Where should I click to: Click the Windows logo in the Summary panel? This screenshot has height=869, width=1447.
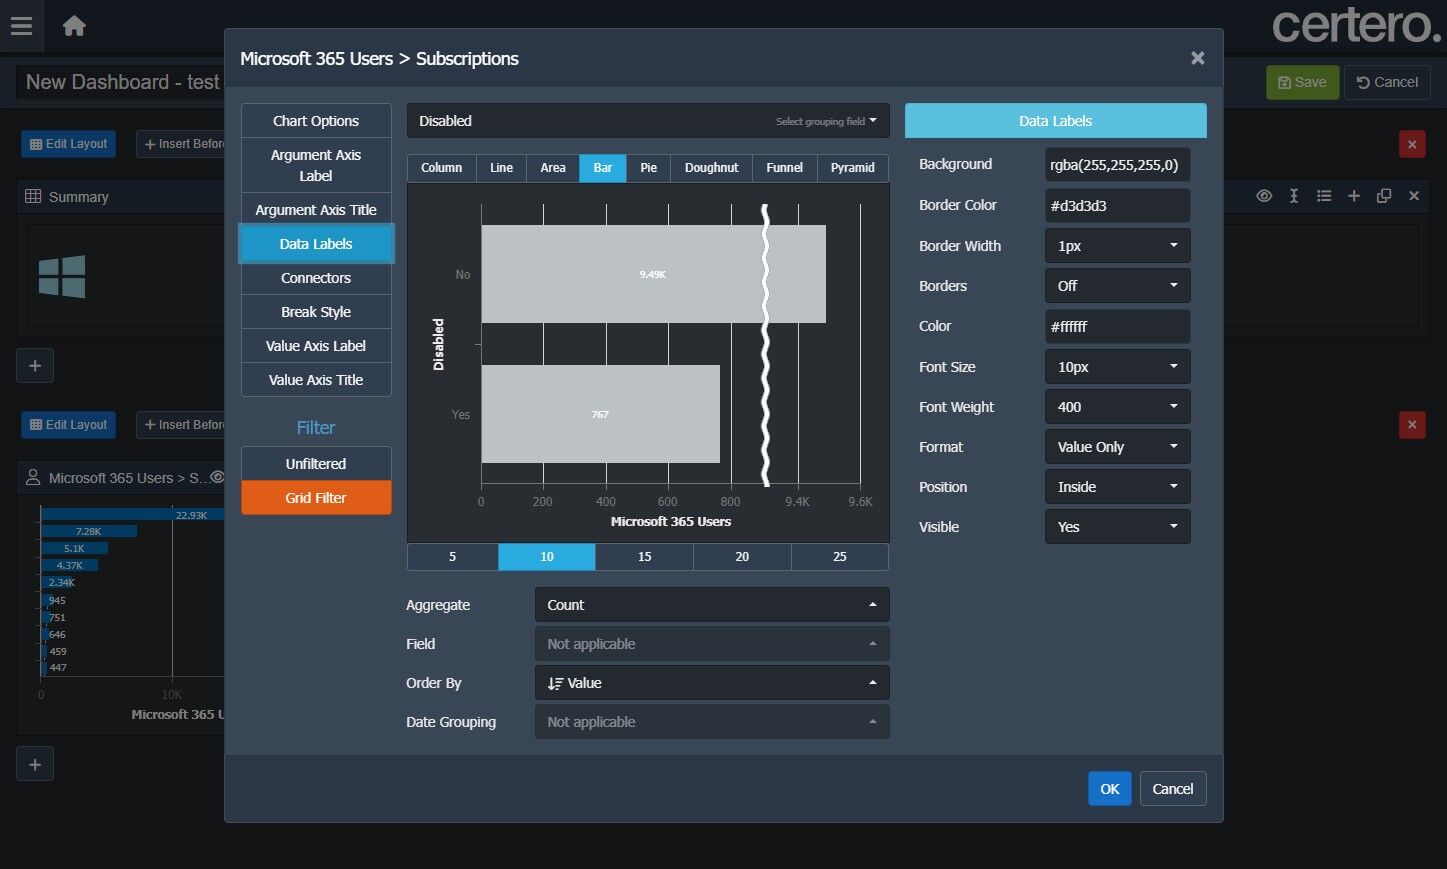[62, 276]
